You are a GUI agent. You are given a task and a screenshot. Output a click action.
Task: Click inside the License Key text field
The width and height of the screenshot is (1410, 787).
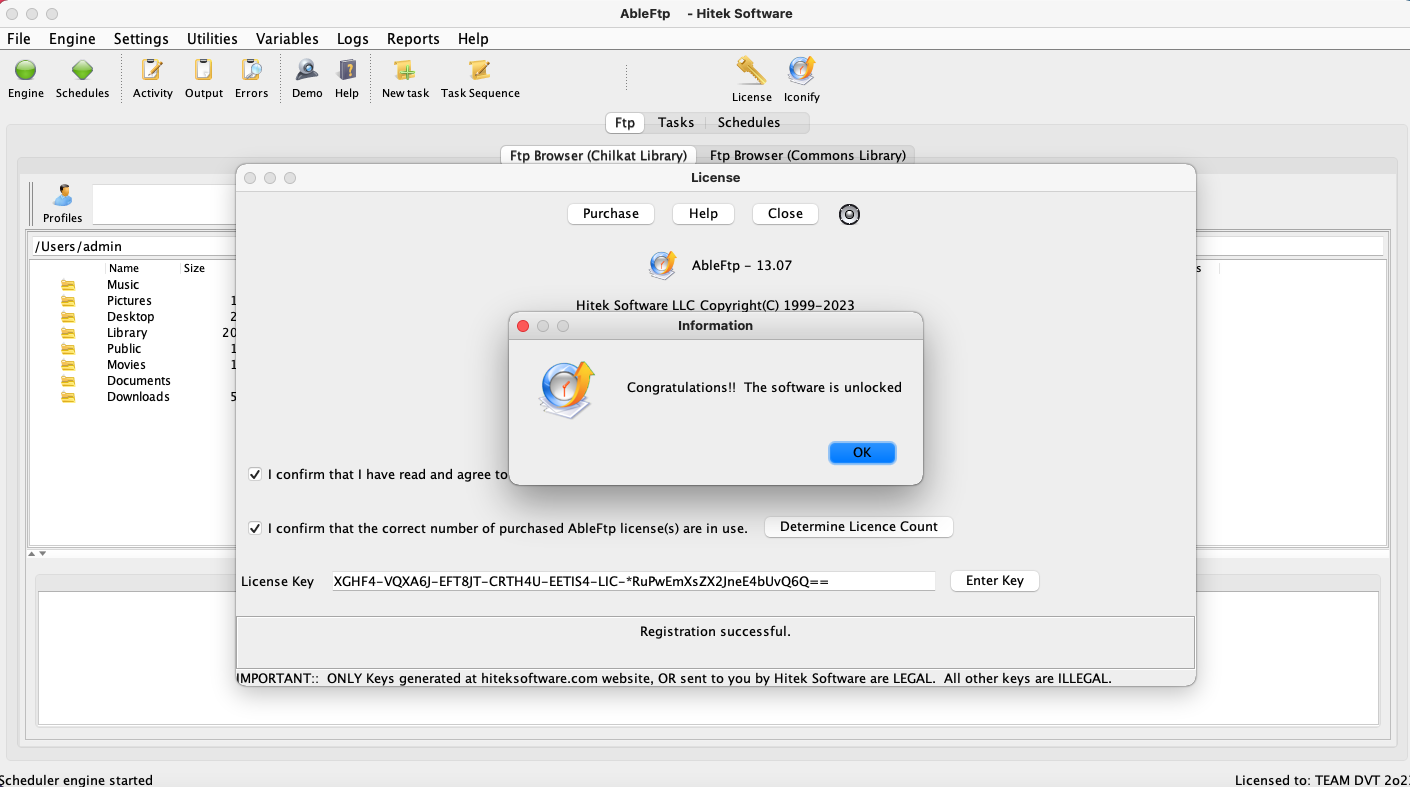click(x=633, y=582)
